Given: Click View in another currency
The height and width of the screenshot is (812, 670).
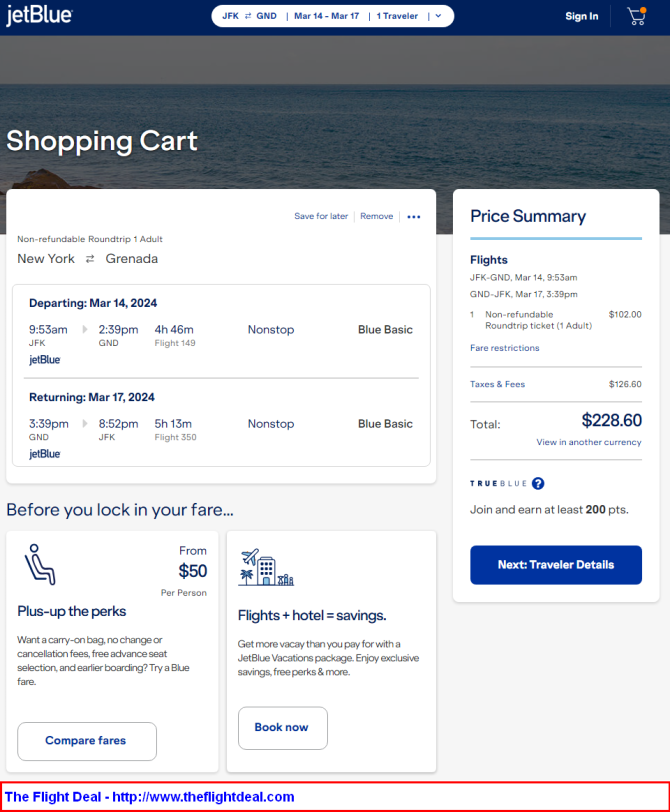Looking at the screenshot, I should (589, 442).
